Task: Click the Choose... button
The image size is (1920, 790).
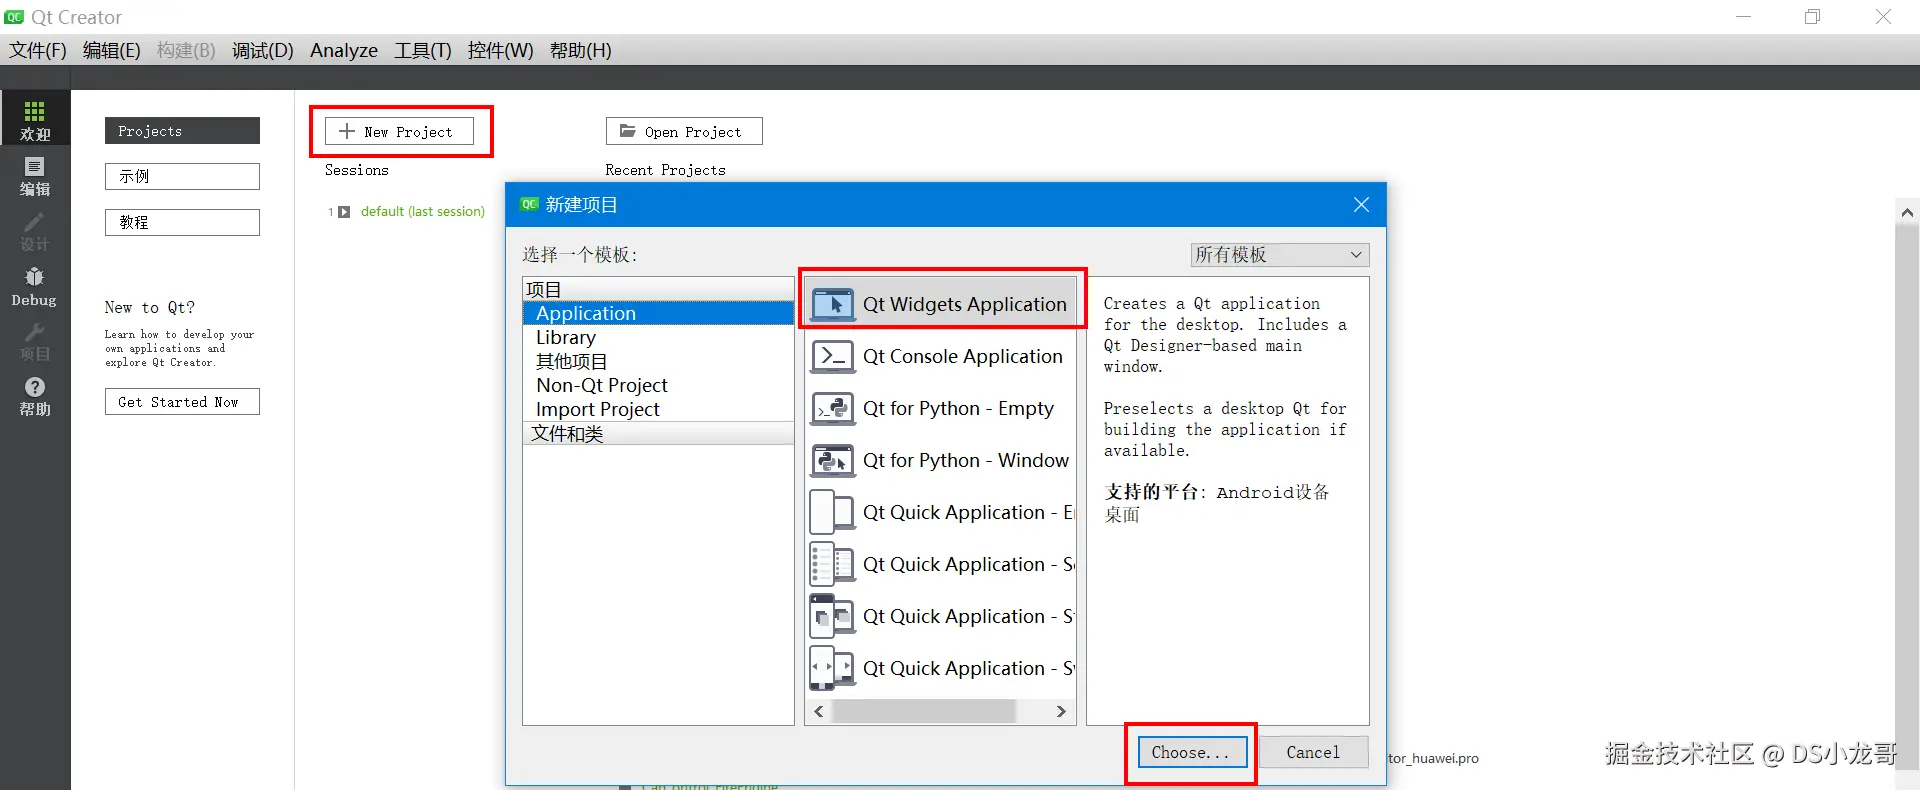Action: pos(1191,752)
